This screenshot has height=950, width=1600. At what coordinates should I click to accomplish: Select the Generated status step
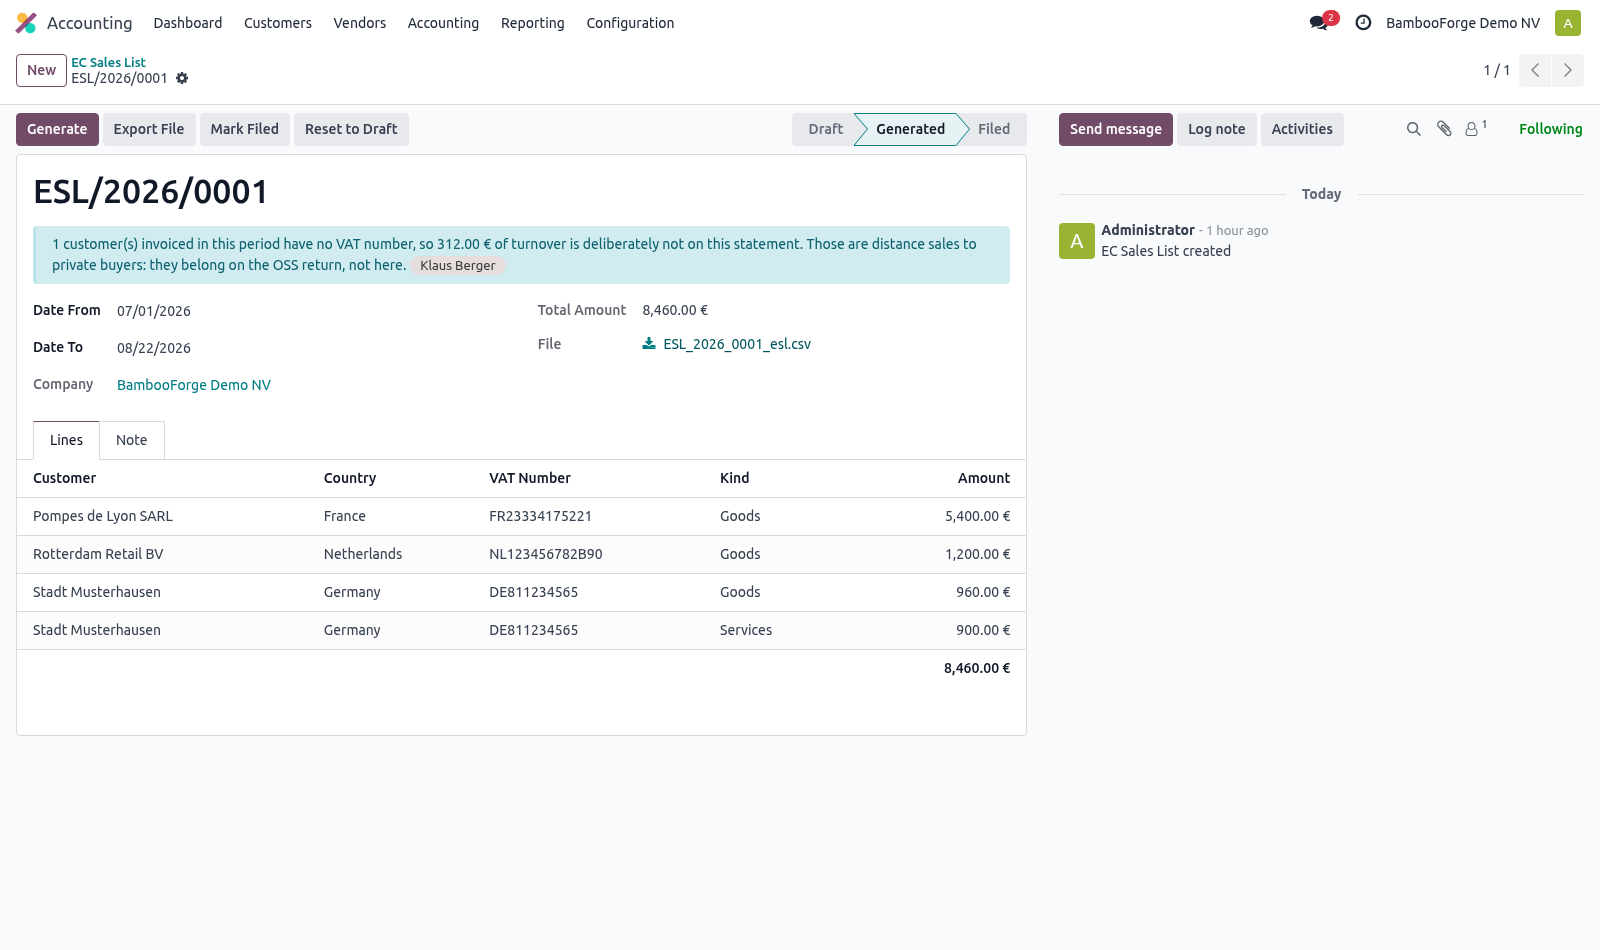[910, 129]
